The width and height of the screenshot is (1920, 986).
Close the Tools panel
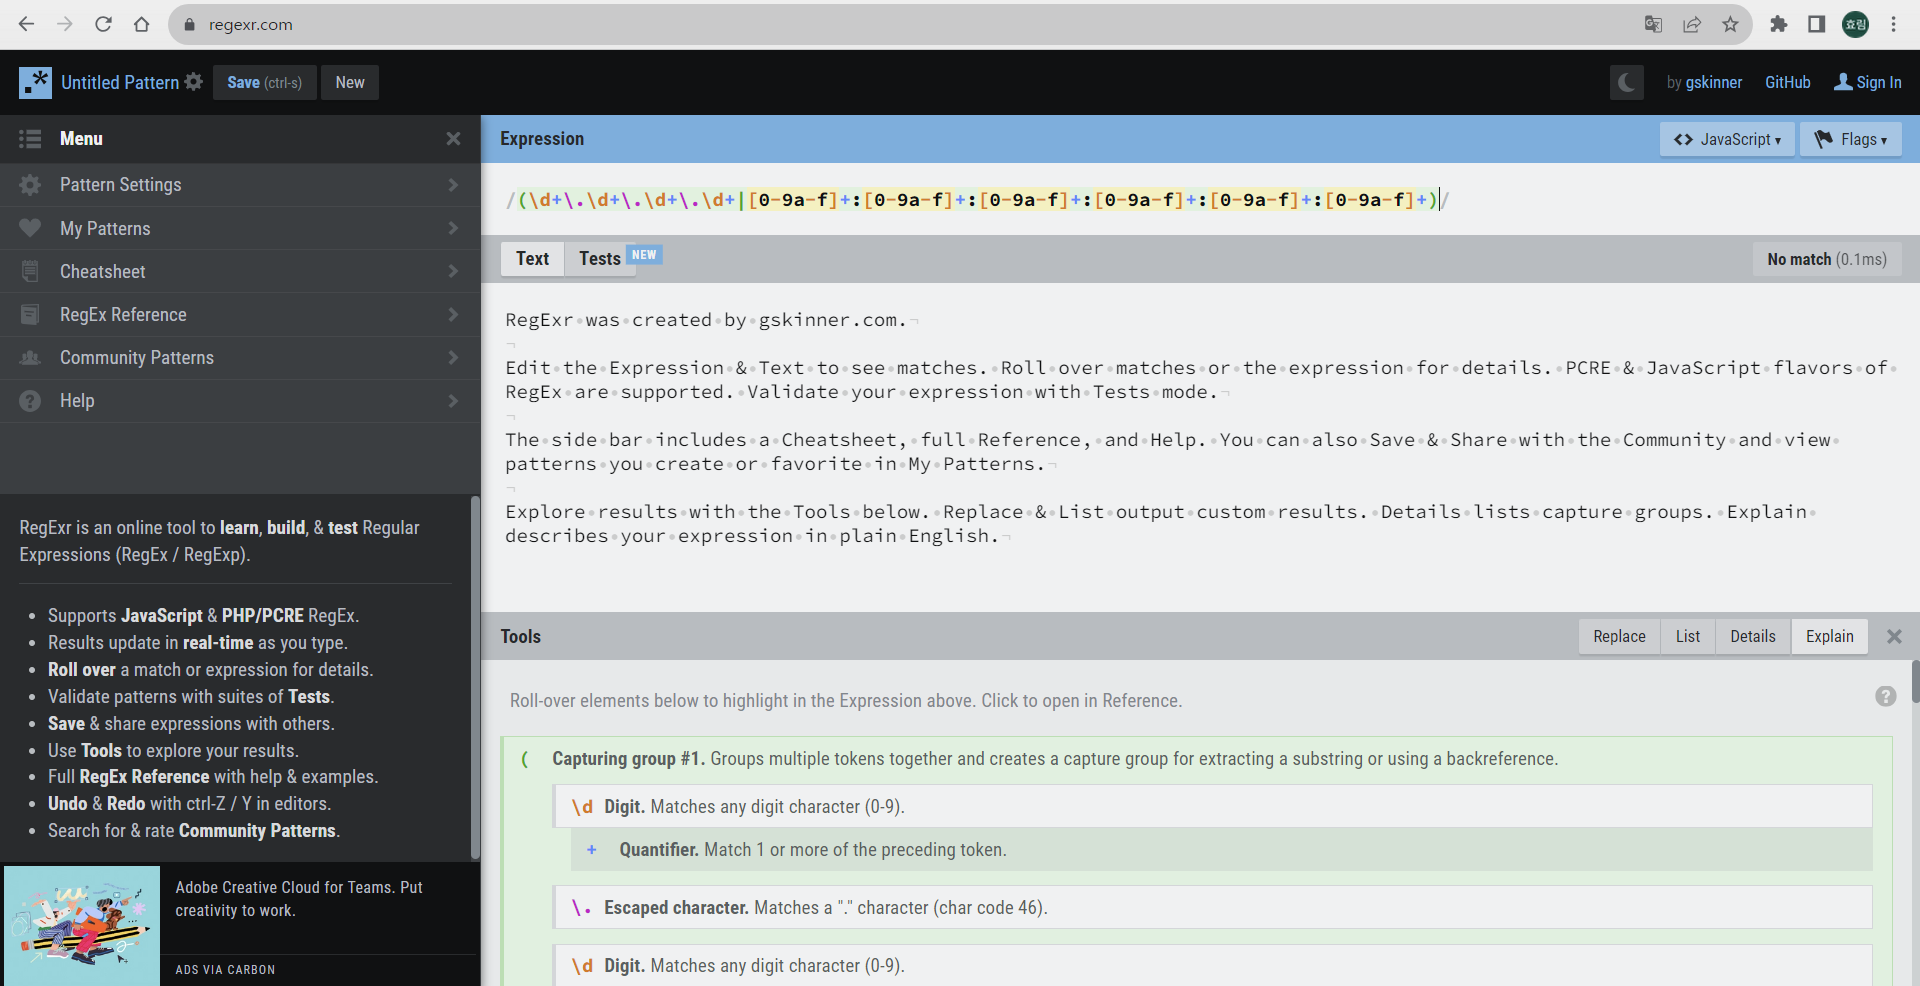(x=1893, y=636)
